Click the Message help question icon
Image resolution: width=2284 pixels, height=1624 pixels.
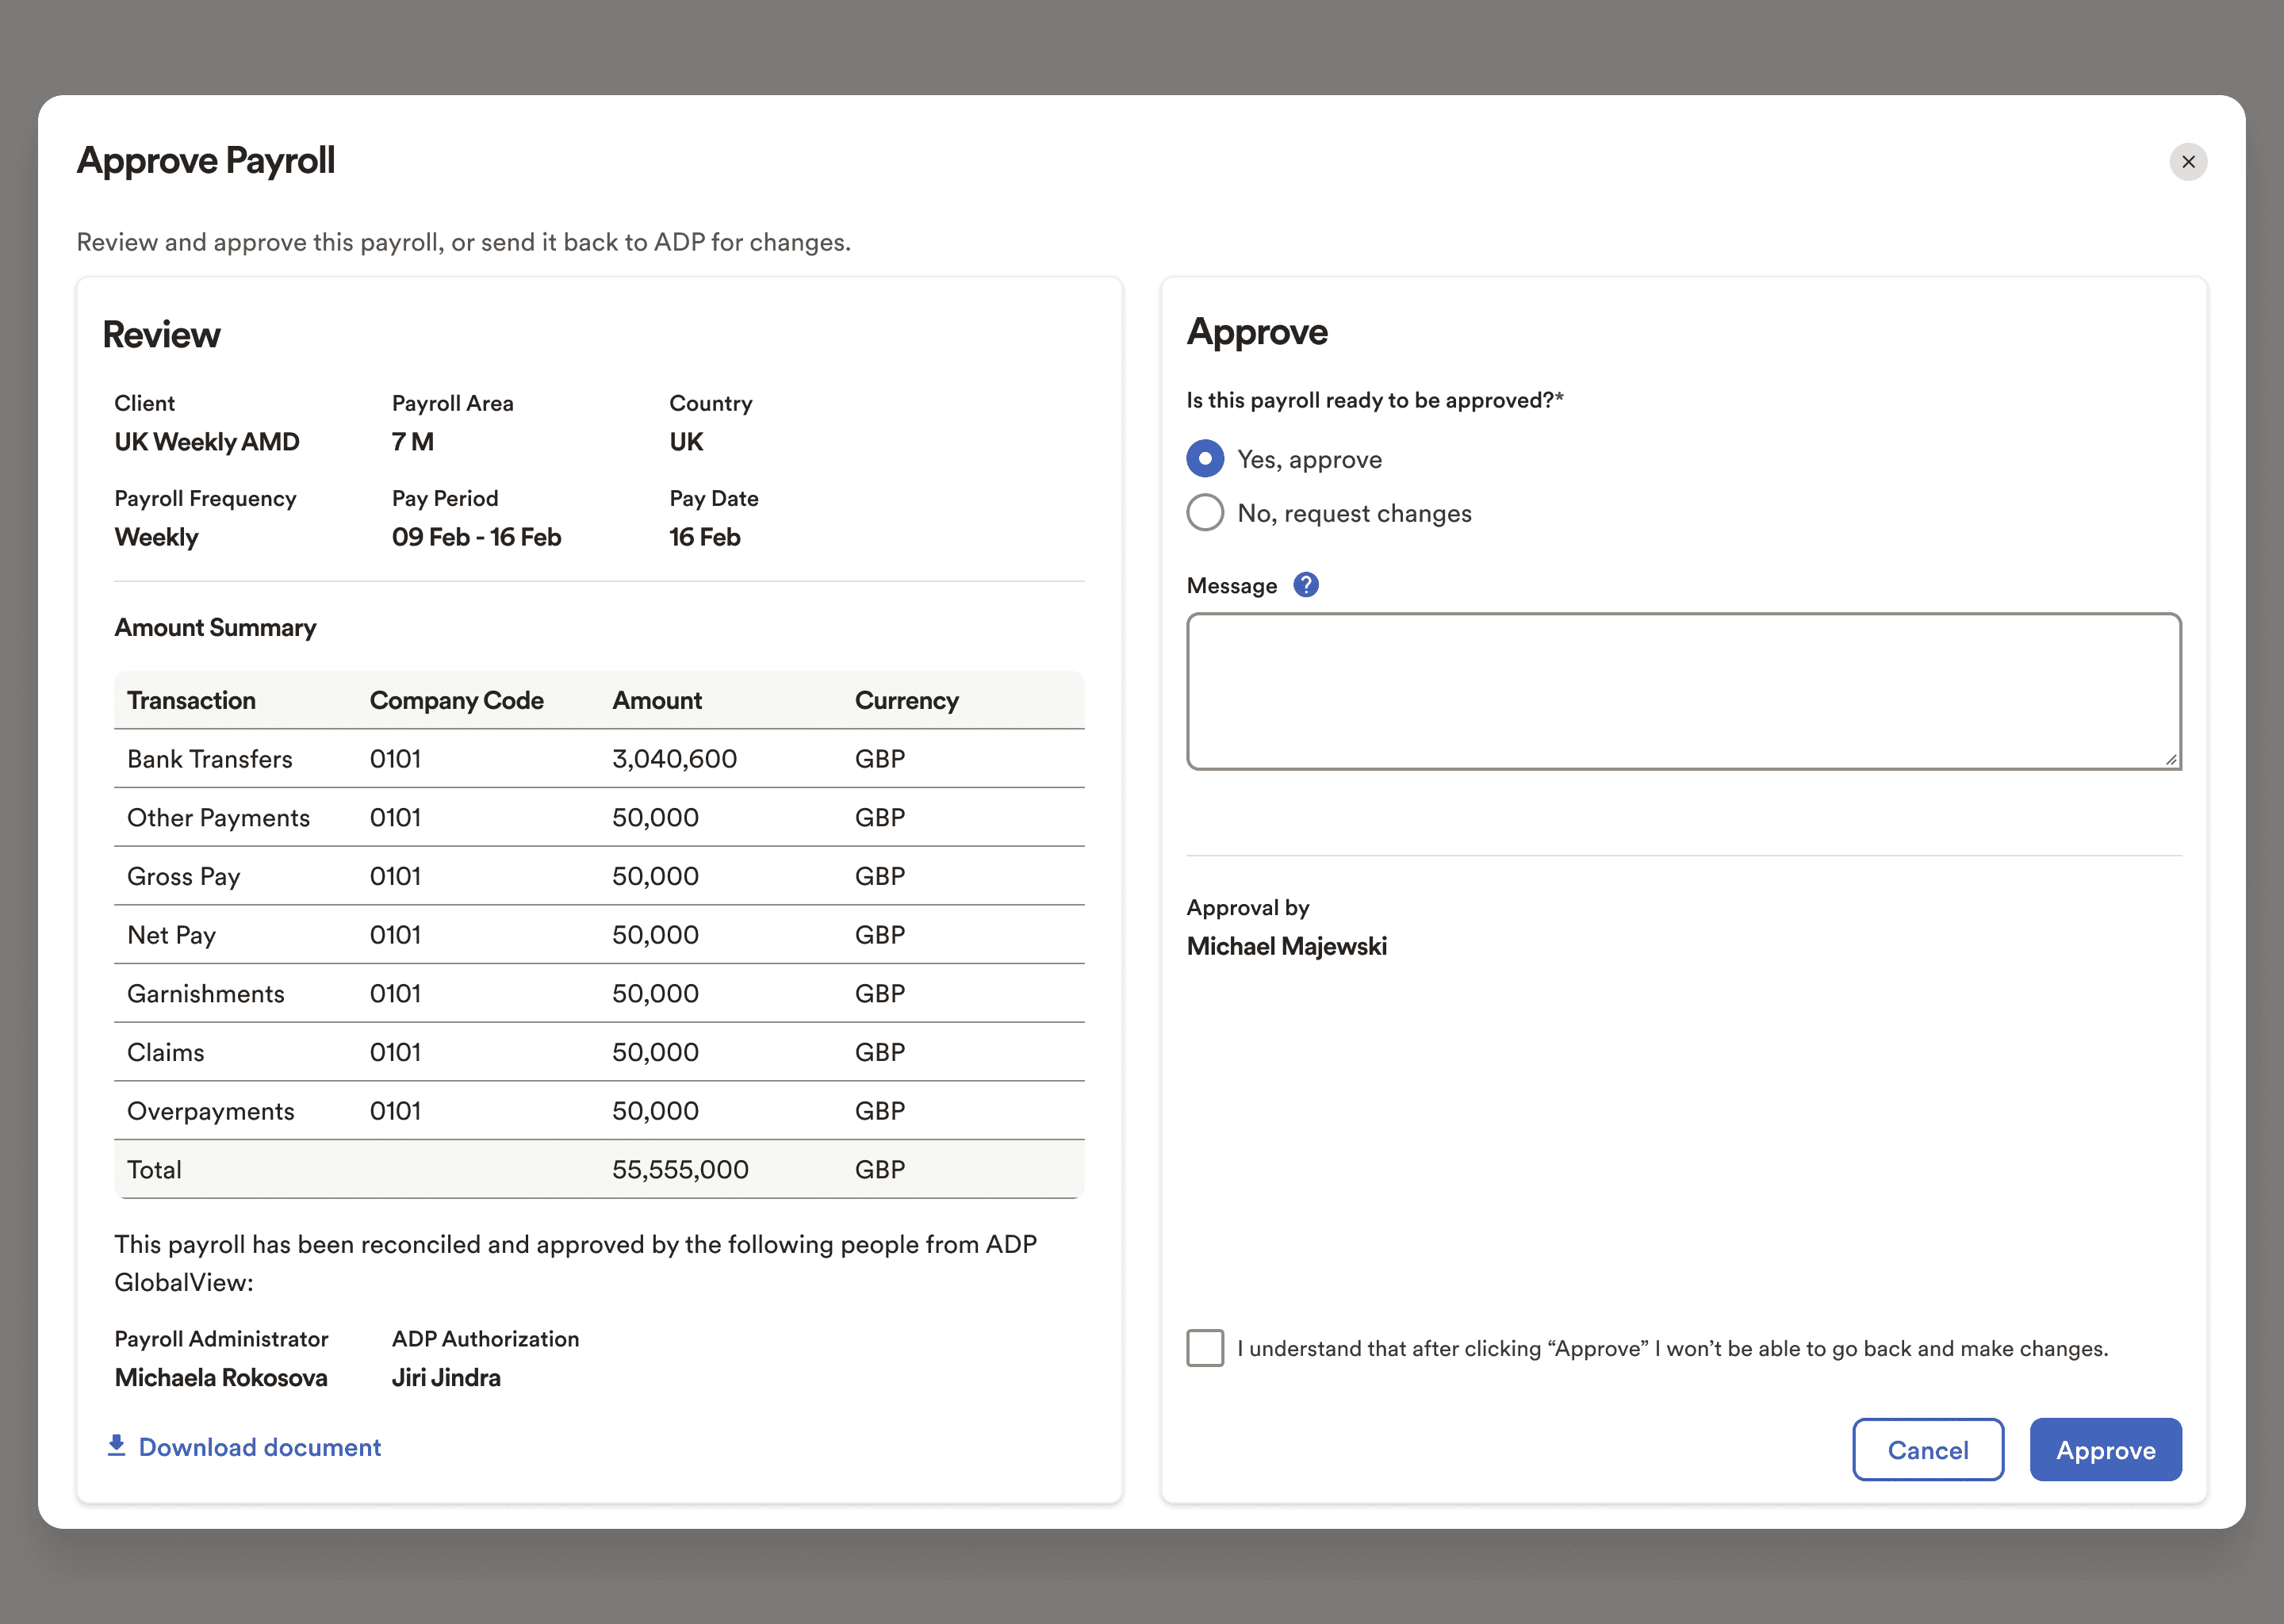[1306, 585]
